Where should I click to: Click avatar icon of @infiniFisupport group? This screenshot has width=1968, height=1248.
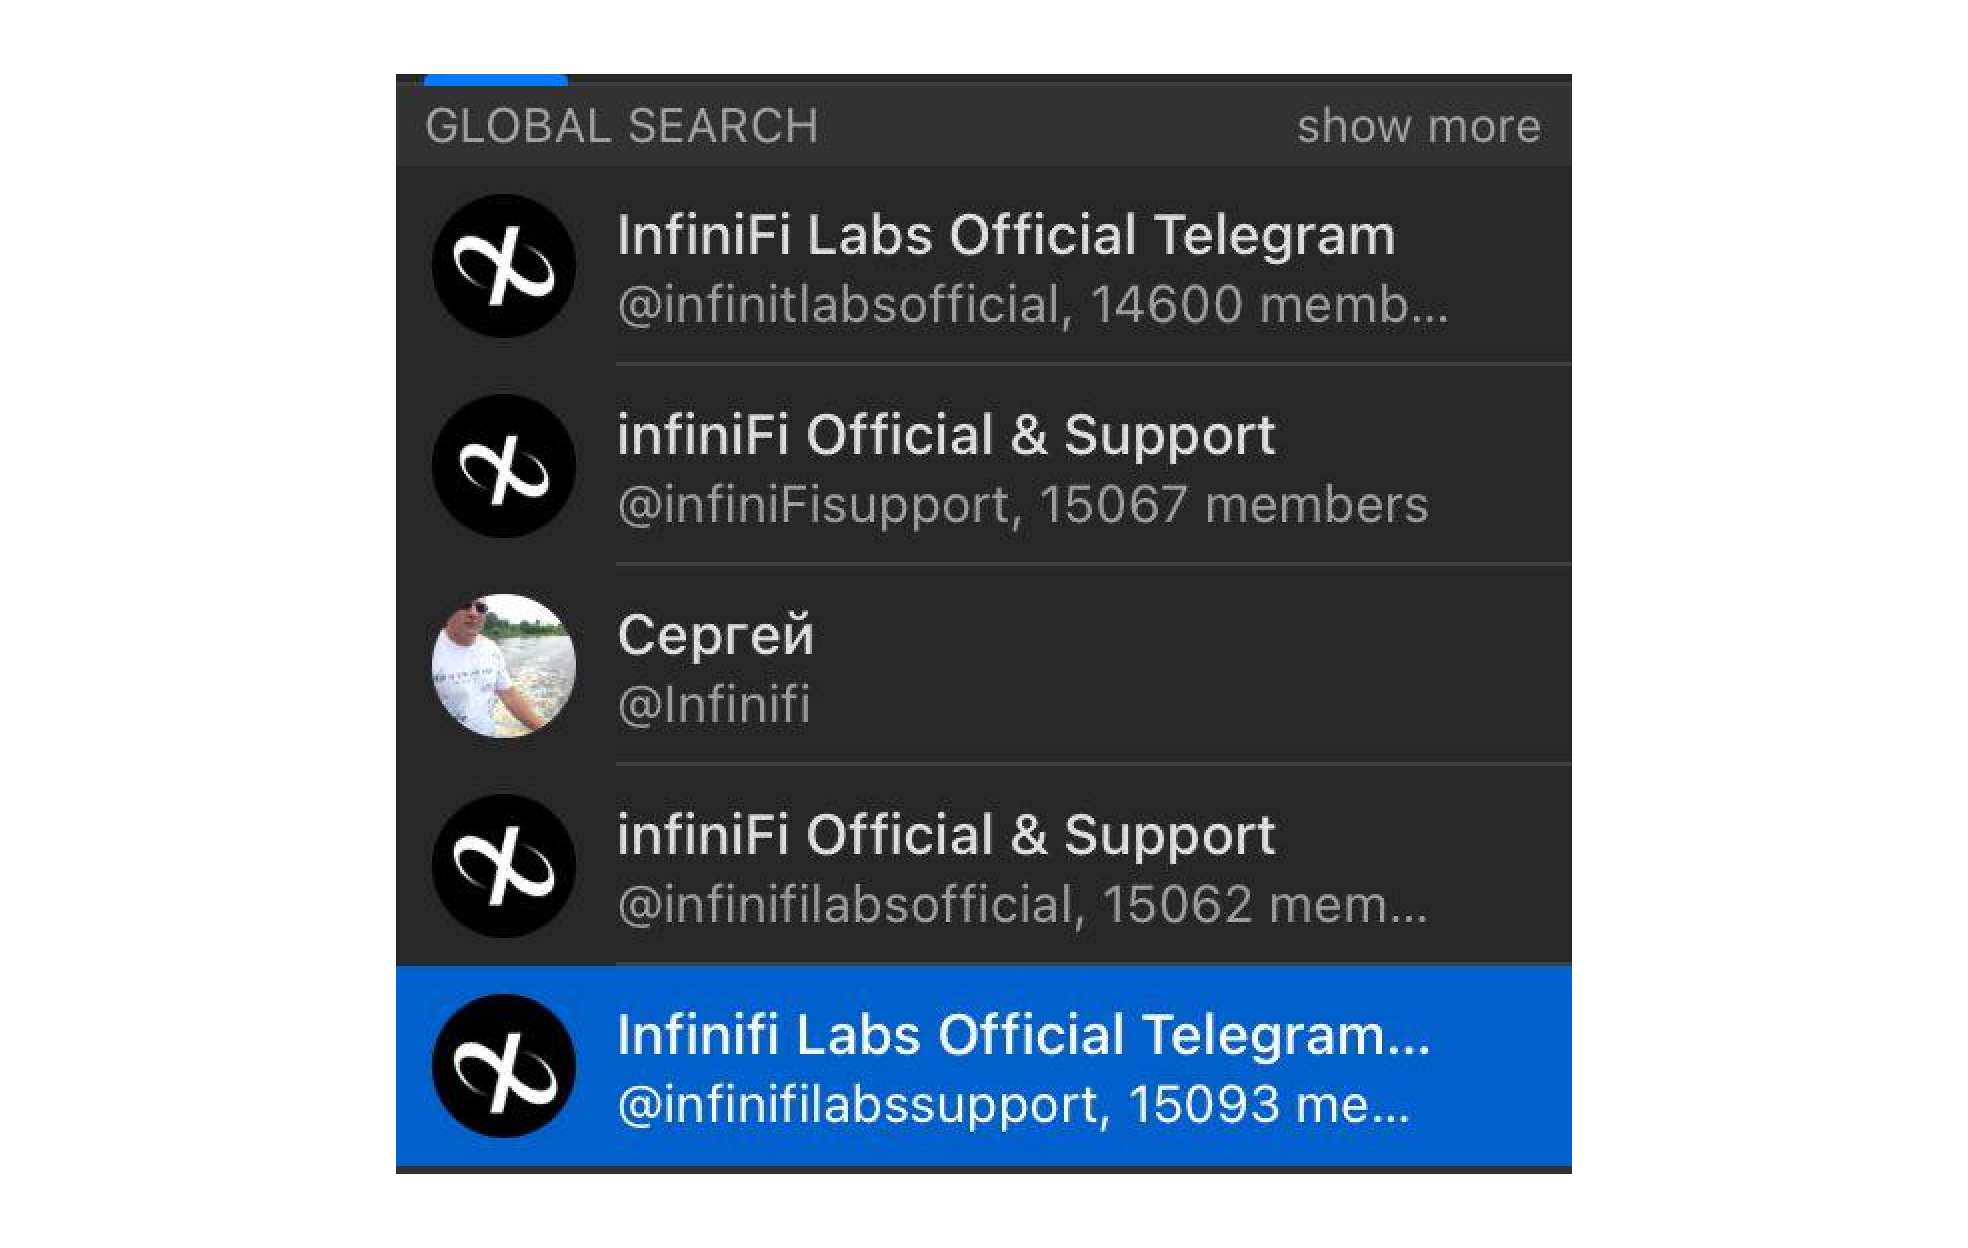tap(503, 466)
